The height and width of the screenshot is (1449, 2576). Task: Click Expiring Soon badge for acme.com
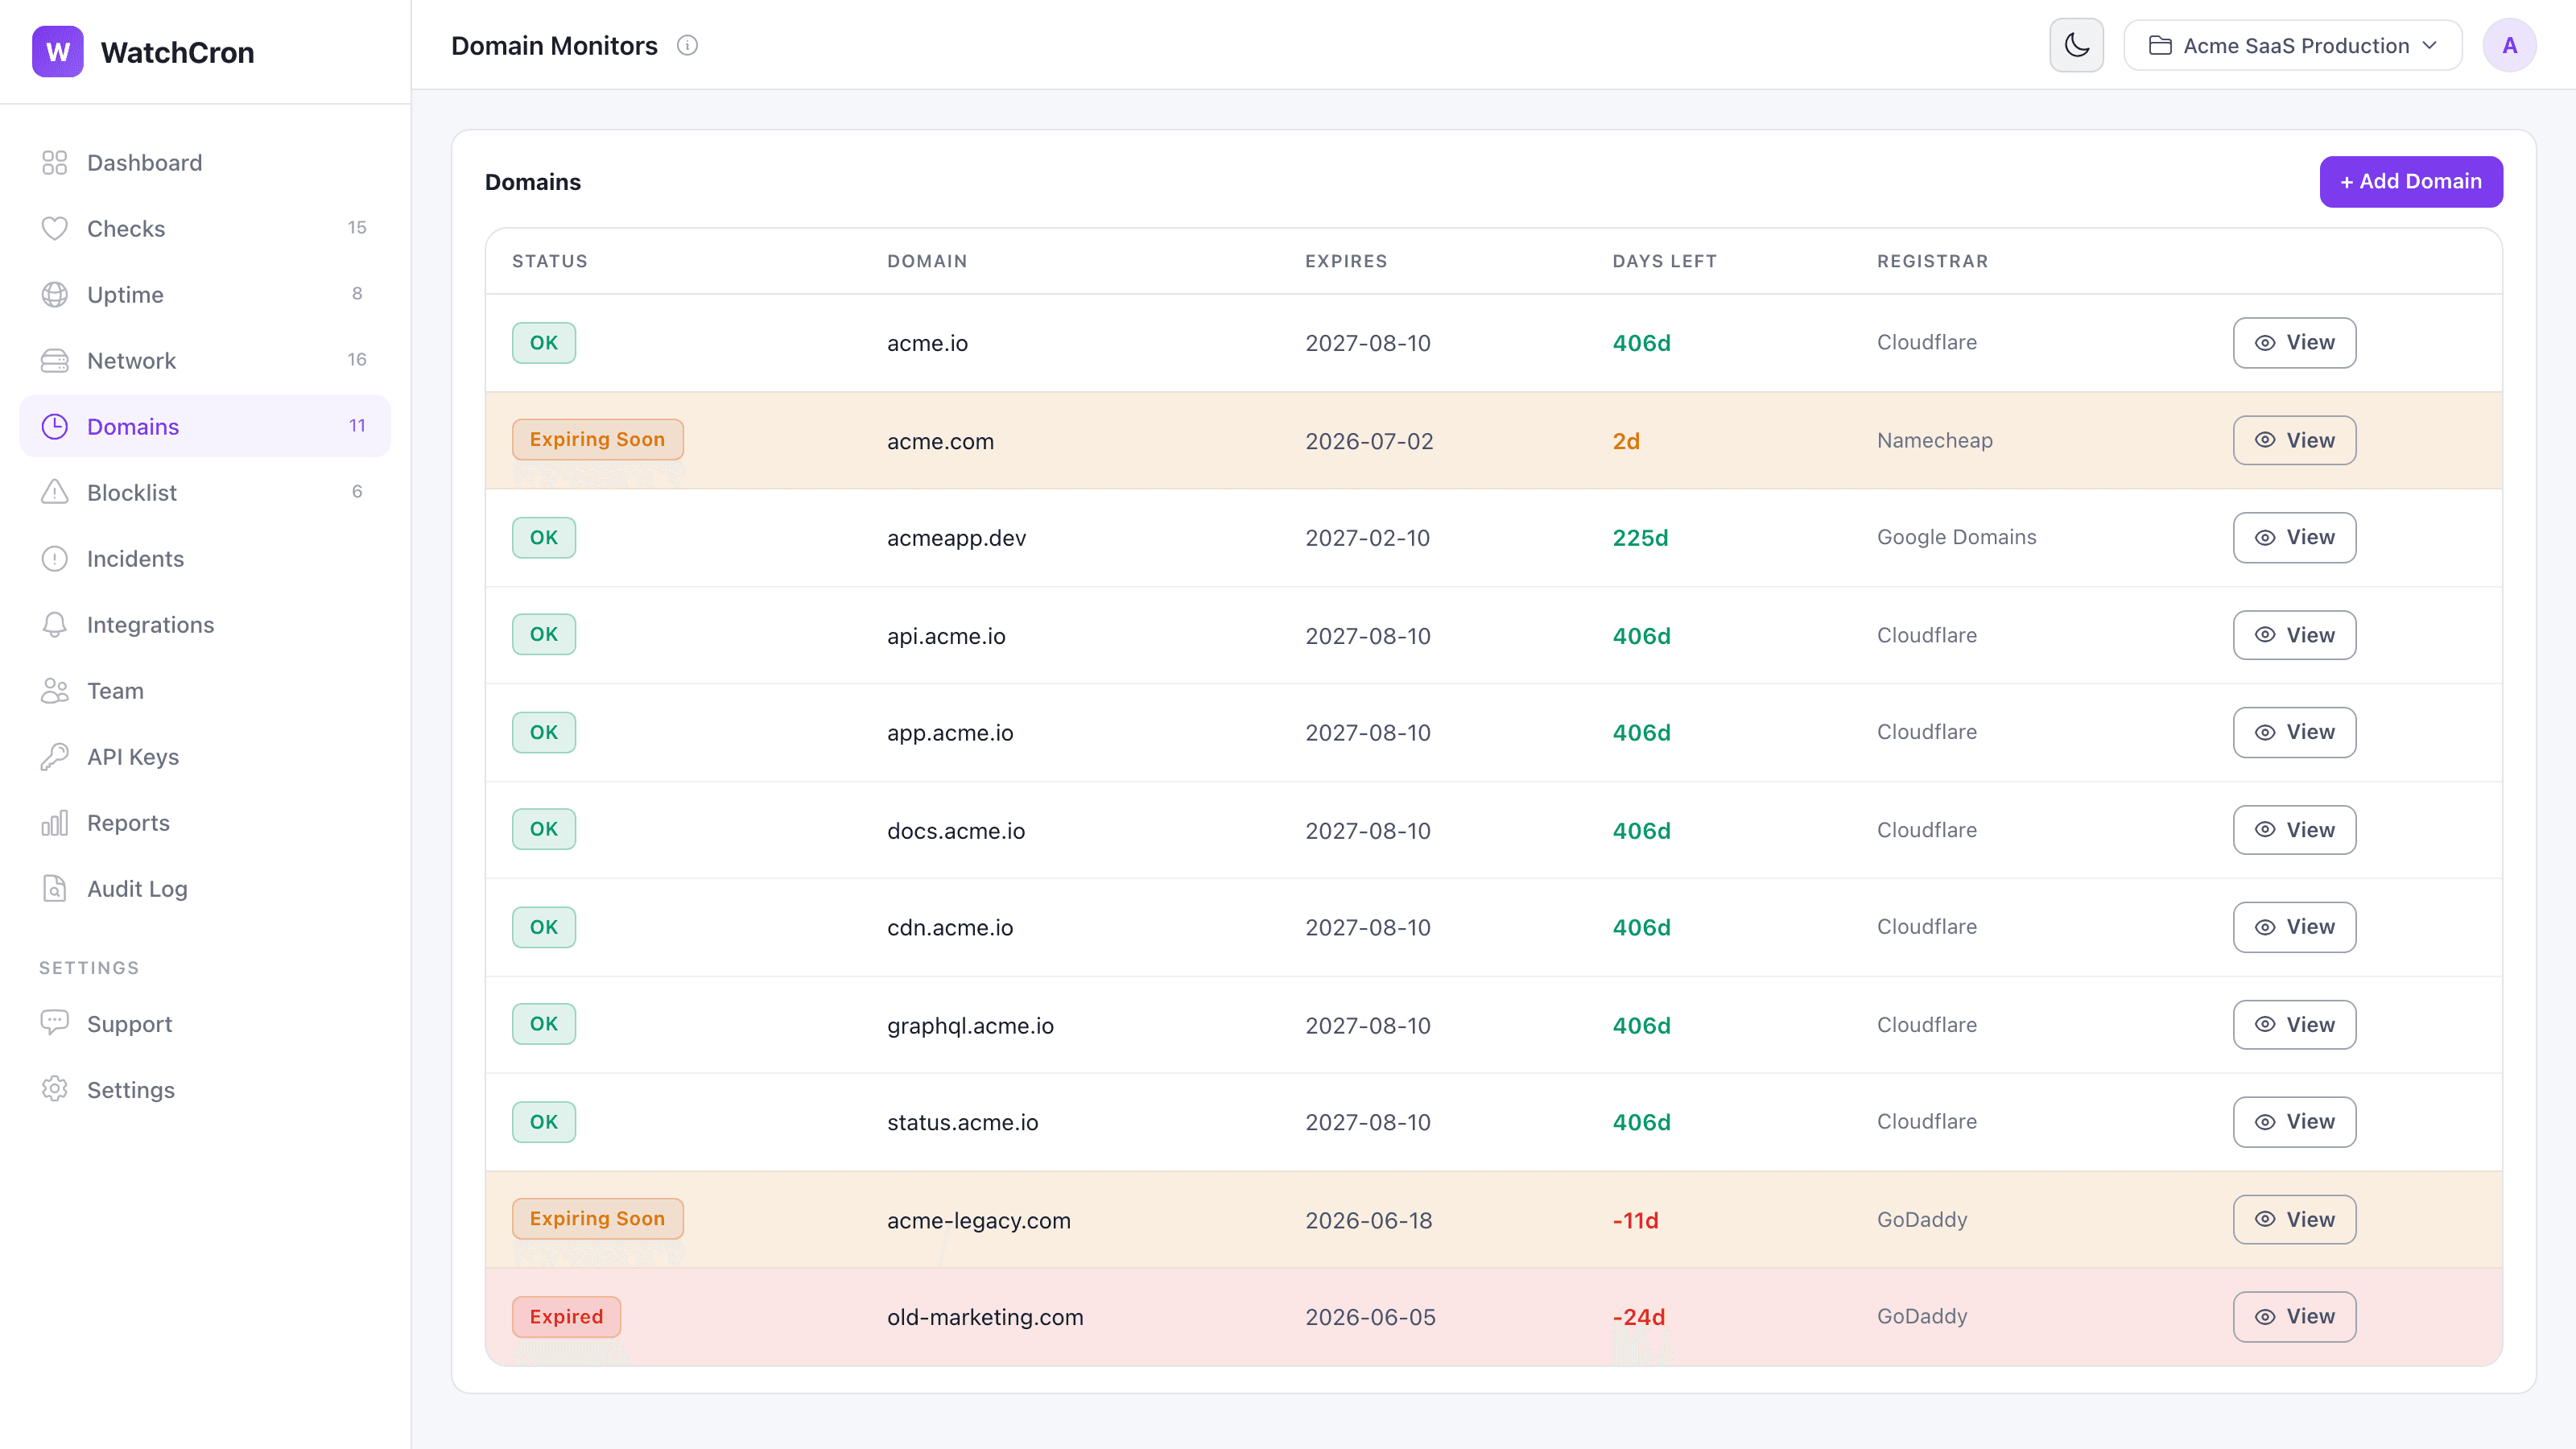point(597,440)
